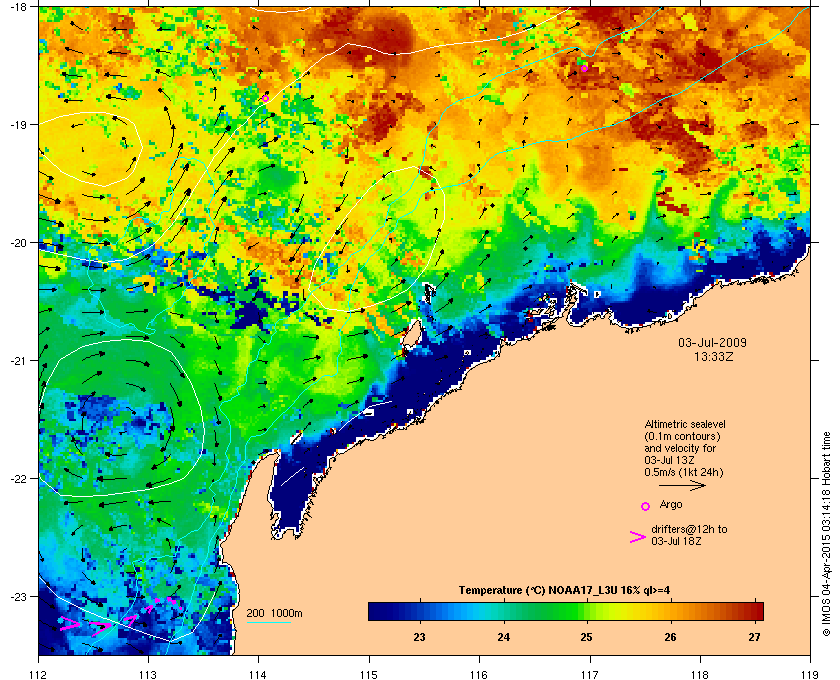This screenshot has height=680, width=840.
Task: Click the velocity scale arrow in legend
Action: (682, 486)
